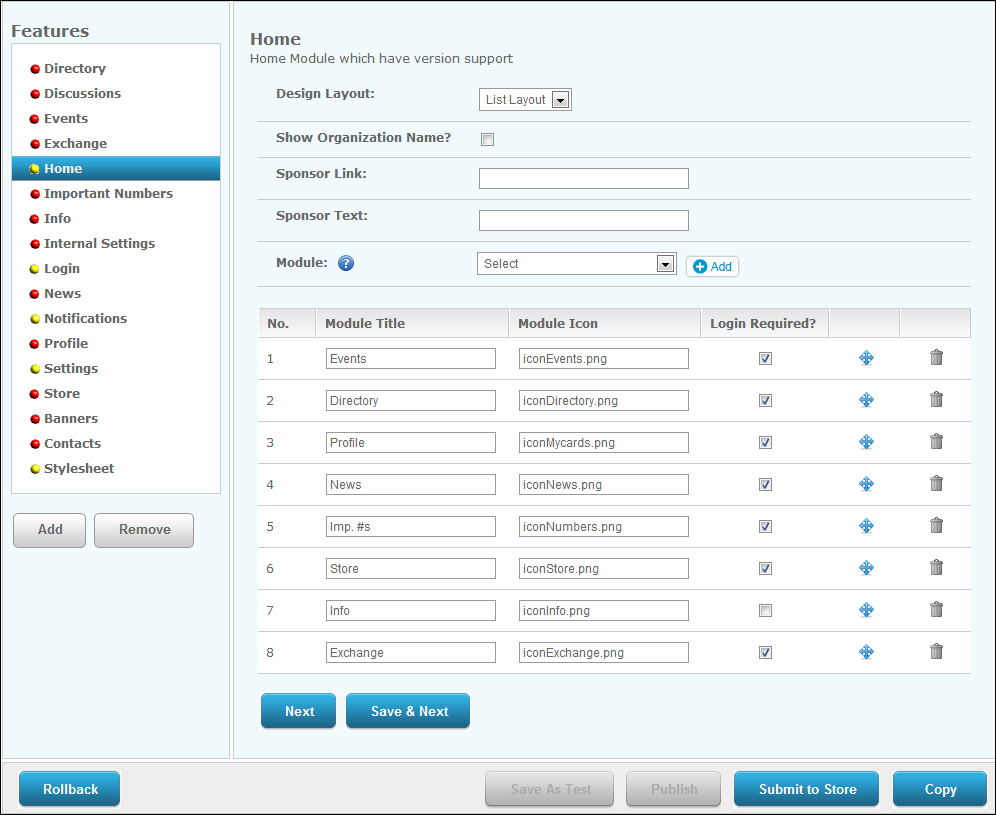Click the move icon for News row

pyautogui.click(x=866, y=484)
